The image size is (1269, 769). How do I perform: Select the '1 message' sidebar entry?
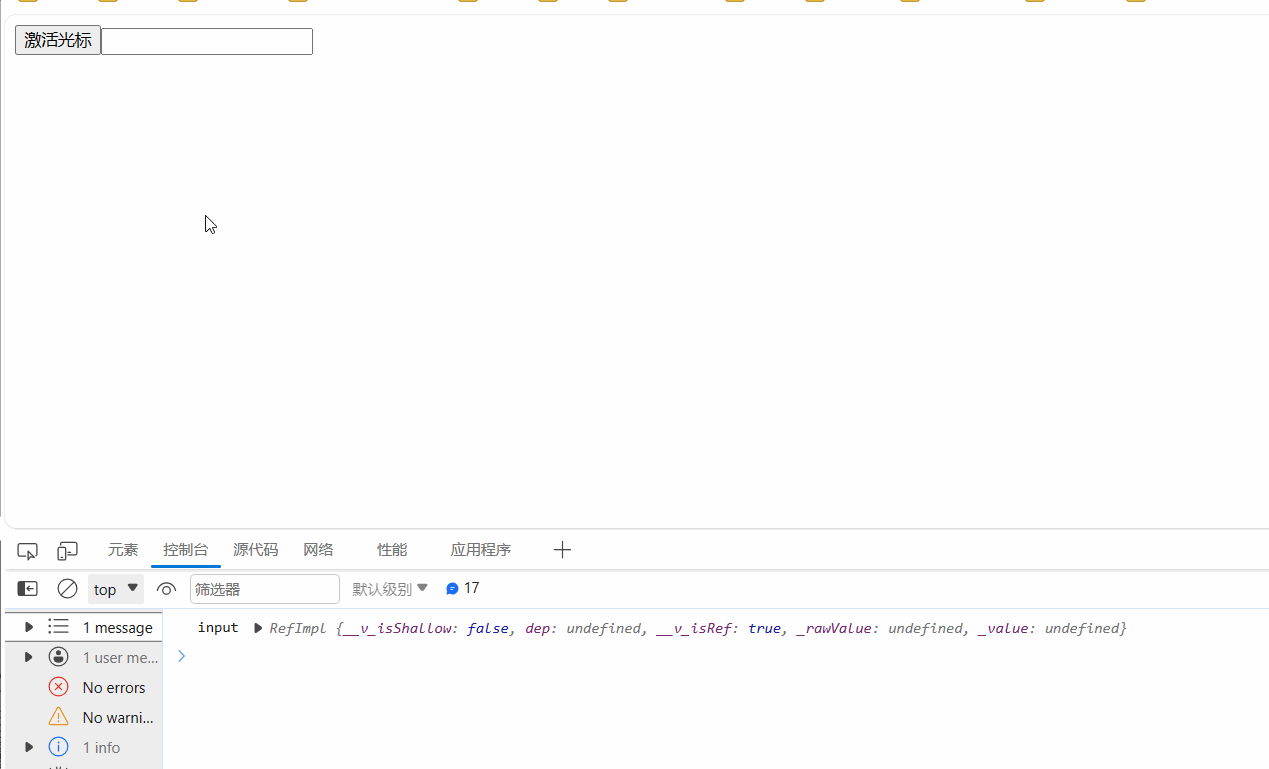pos(117,627)
